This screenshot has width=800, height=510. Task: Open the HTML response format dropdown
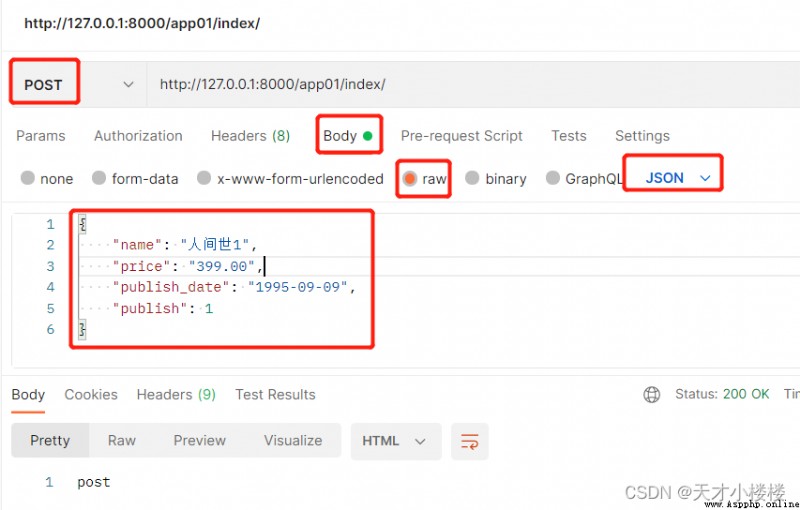coord(395,441)
